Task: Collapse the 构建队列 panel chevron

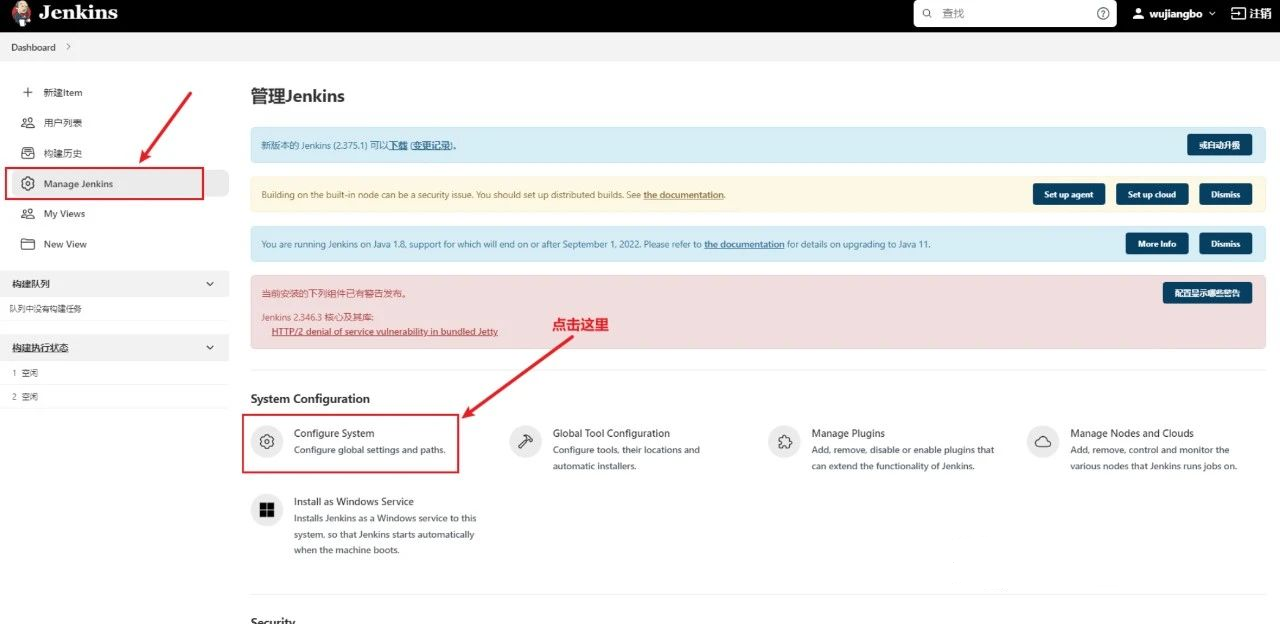Action: [x=210, y=284]
